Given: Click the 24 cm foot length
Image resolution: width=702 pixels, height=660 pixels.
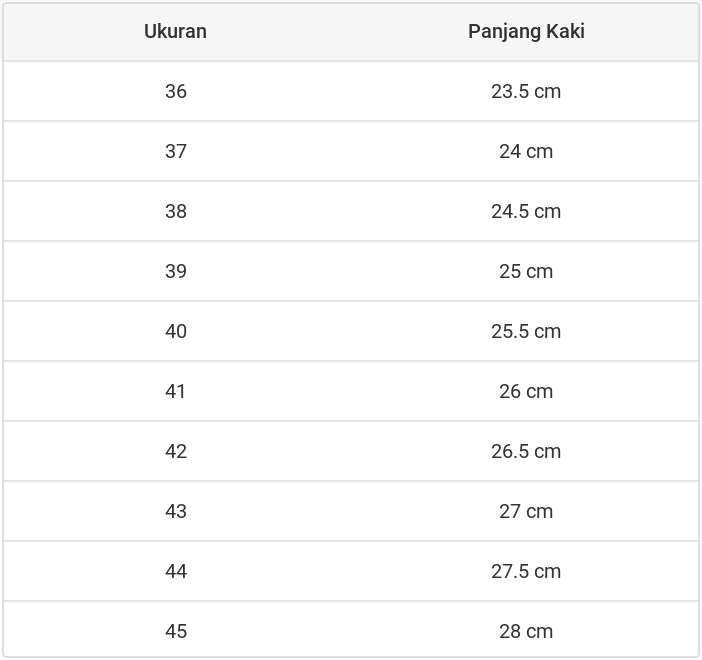Looking at the screenshot, I should pos(526,151).
